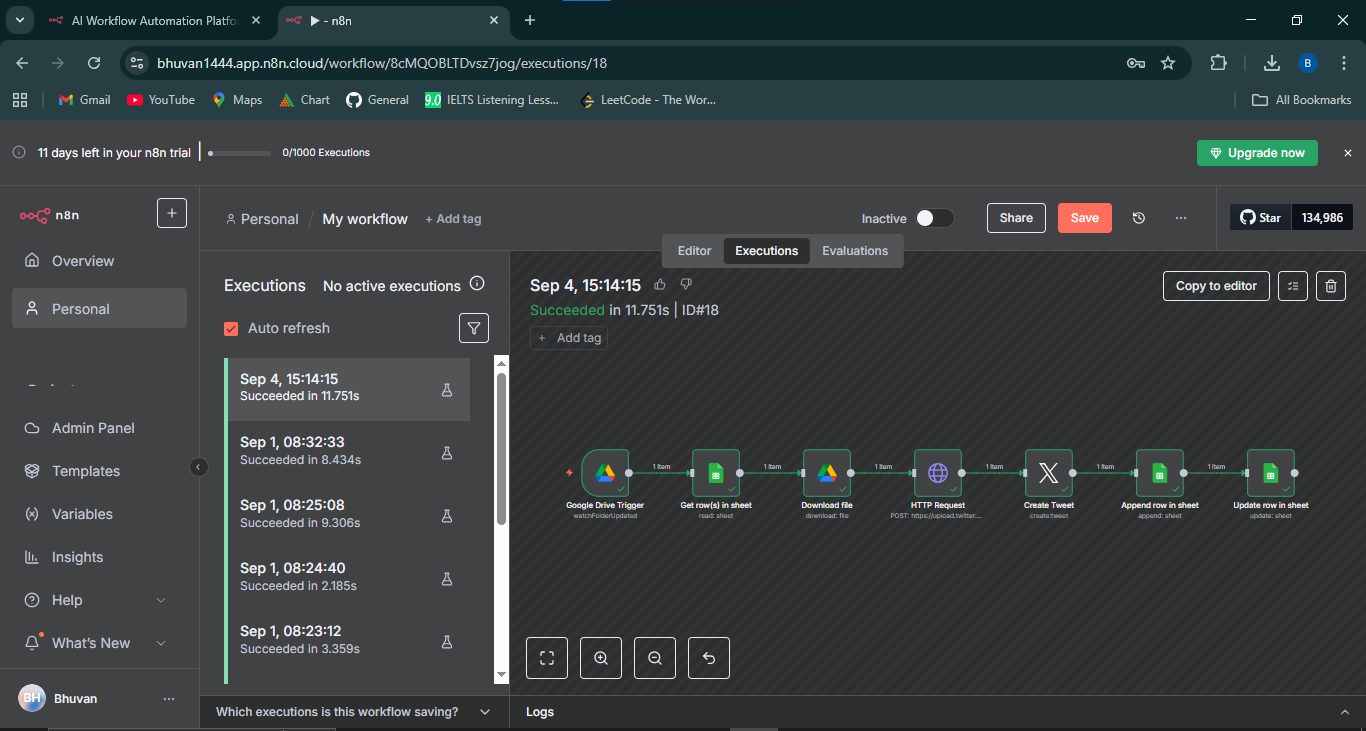Select the Create Tweet X node
The height and width of the screenshot is (731, 1366).
coord(1048,473)
